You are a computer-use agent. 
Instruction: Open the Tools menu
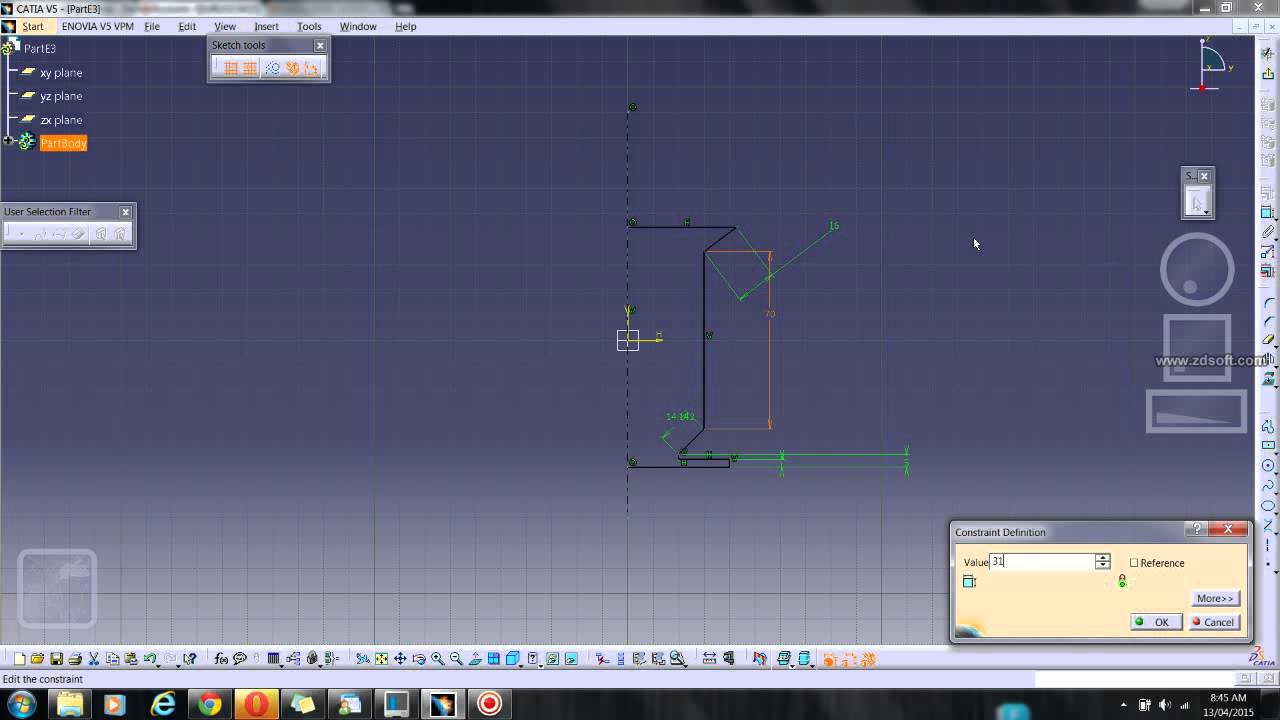click(x=309, y=26)
